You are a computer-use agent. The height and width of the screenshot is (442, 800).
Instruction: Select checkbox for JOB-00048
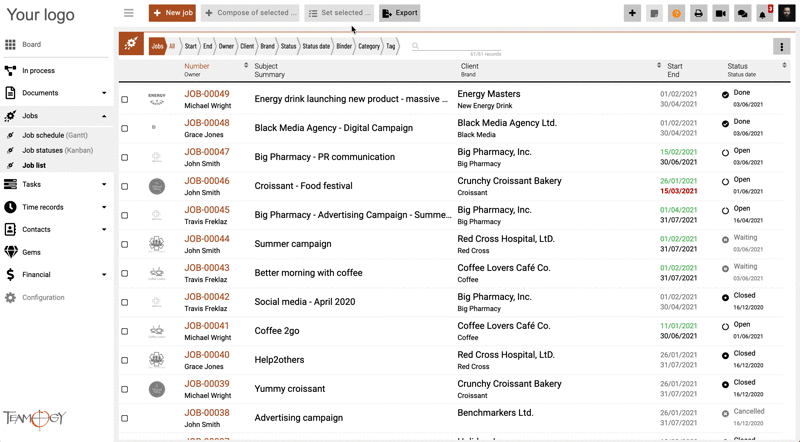click(x=124, y=129)
